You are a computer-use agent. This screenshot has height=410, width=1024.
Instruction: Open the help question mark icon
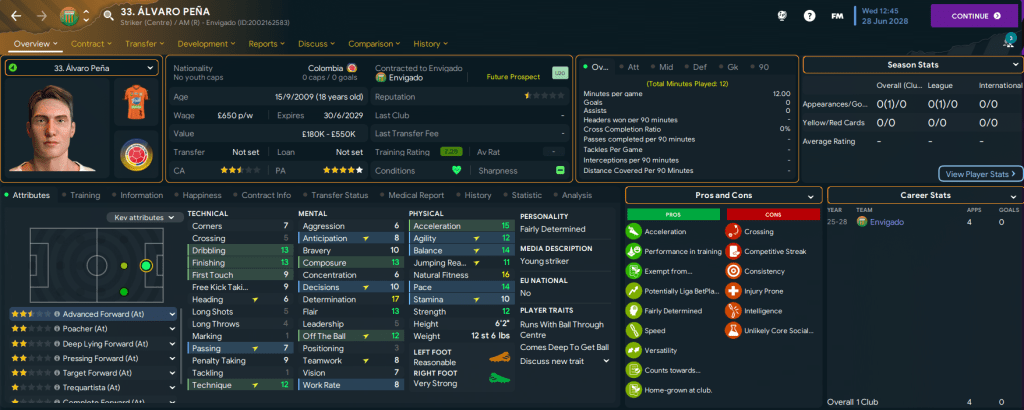[809, 16]
